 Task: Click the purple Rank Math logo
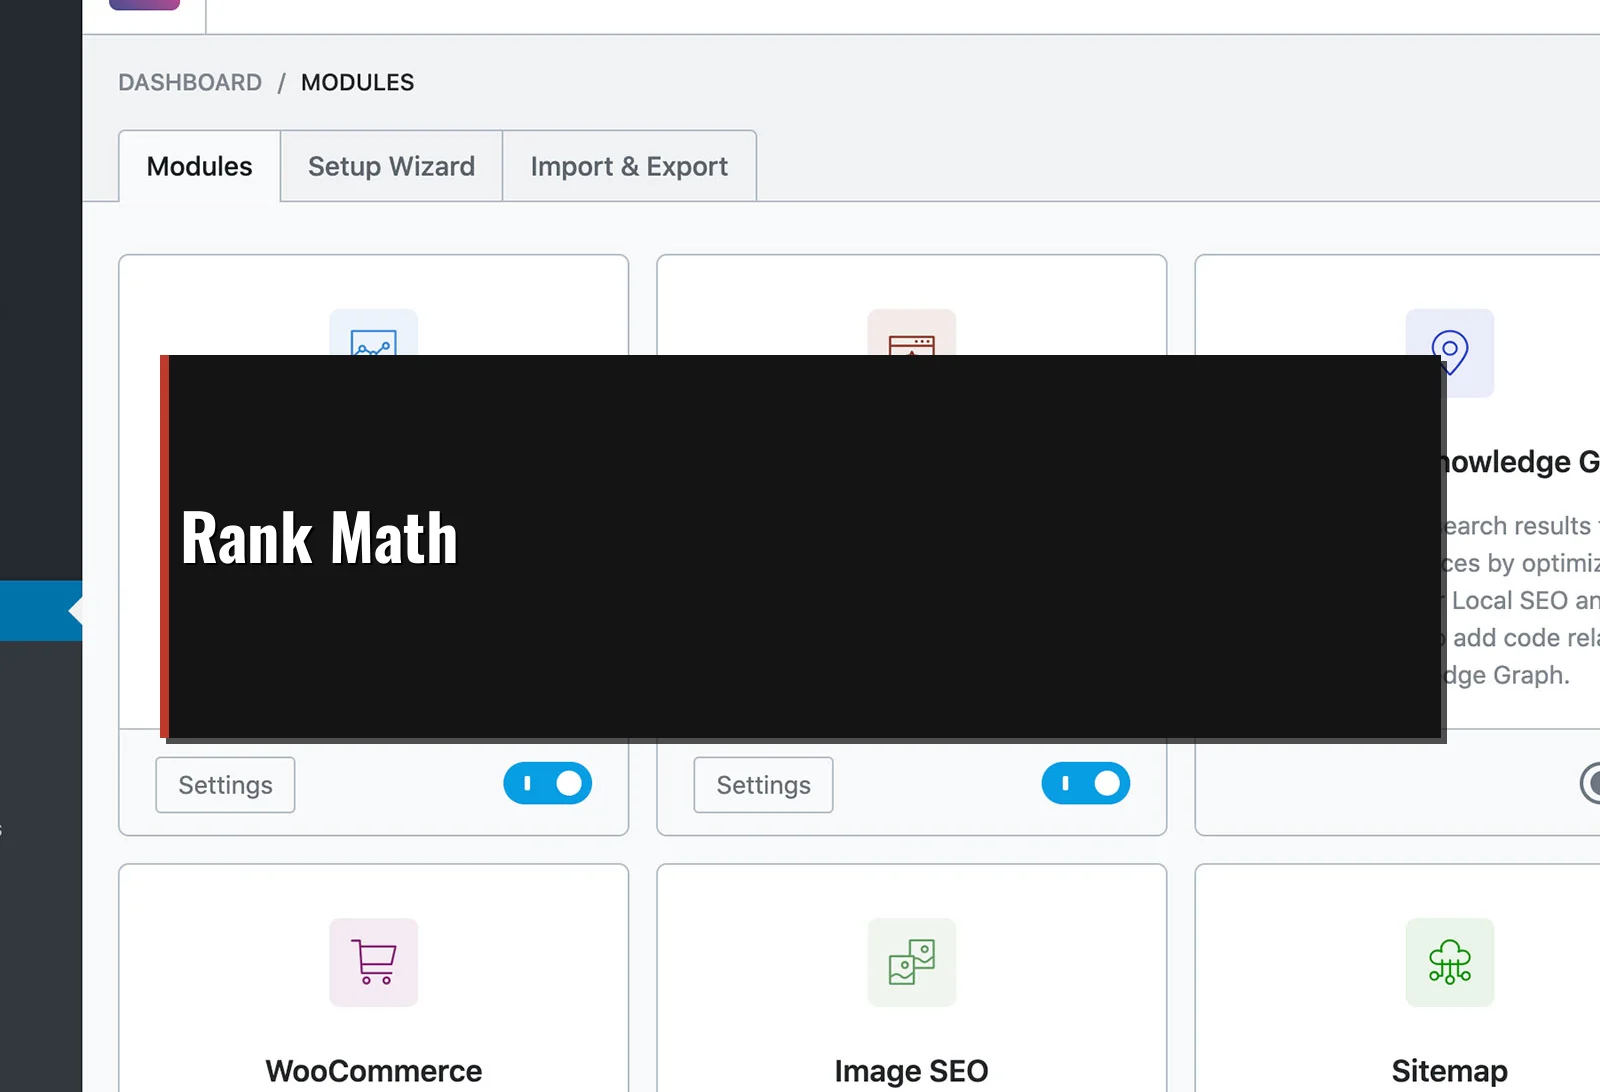[144, 5]
